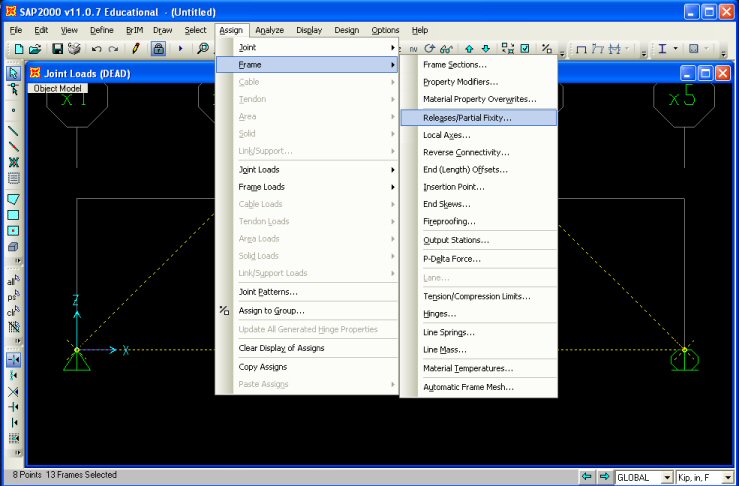Select the Quick Draw Secondary Beams tool
Image resolution: width=739 pixels, height=486 pixels.
(13, 179)
